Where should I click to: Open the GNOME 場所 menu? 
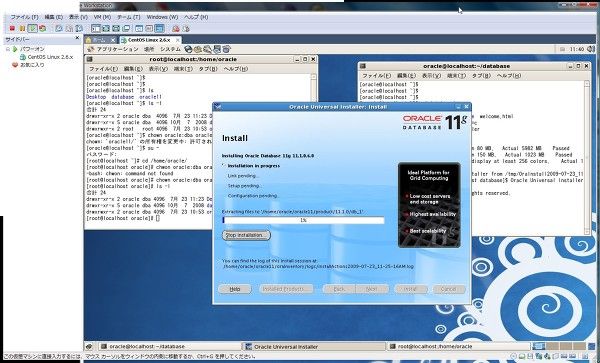(x=149, y=49)
